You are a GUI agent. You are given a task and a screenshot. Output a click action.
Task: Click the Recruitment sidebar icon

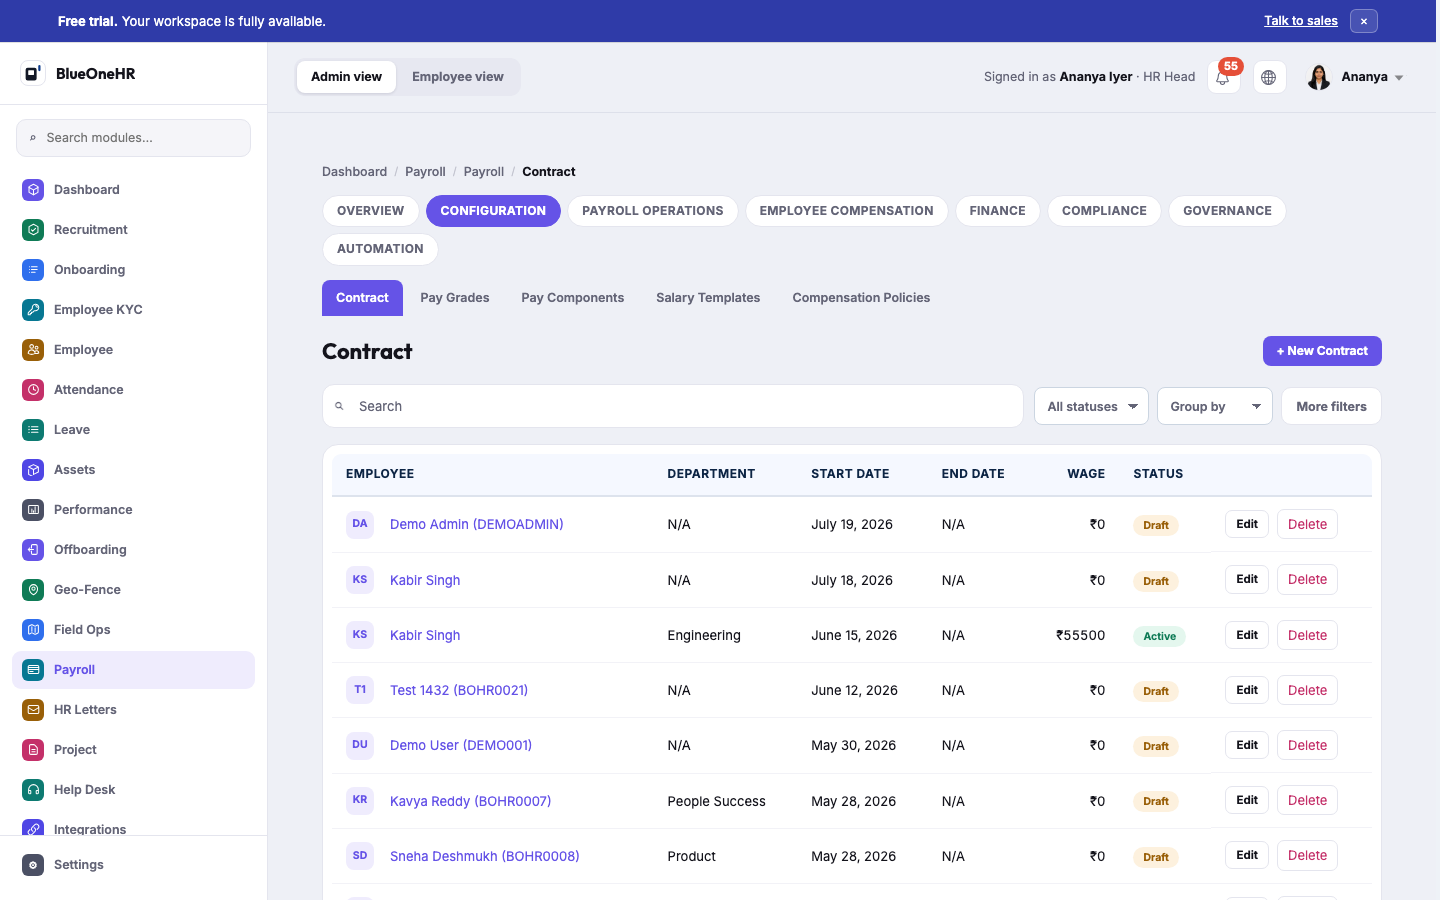(x=33, y=230)
